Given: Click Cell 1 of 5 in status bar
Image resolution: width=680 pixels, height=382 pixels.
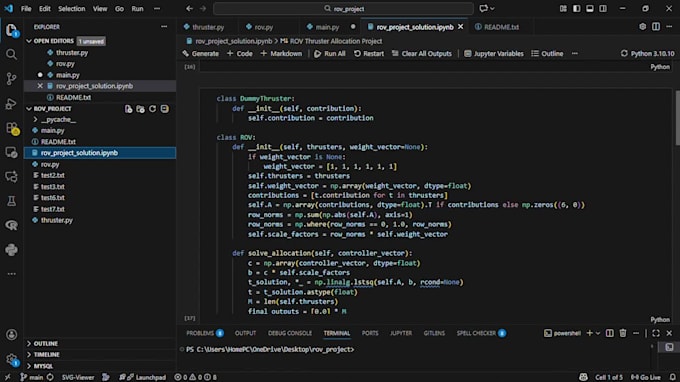Looking at the screenshot, I should click(608, 377).
